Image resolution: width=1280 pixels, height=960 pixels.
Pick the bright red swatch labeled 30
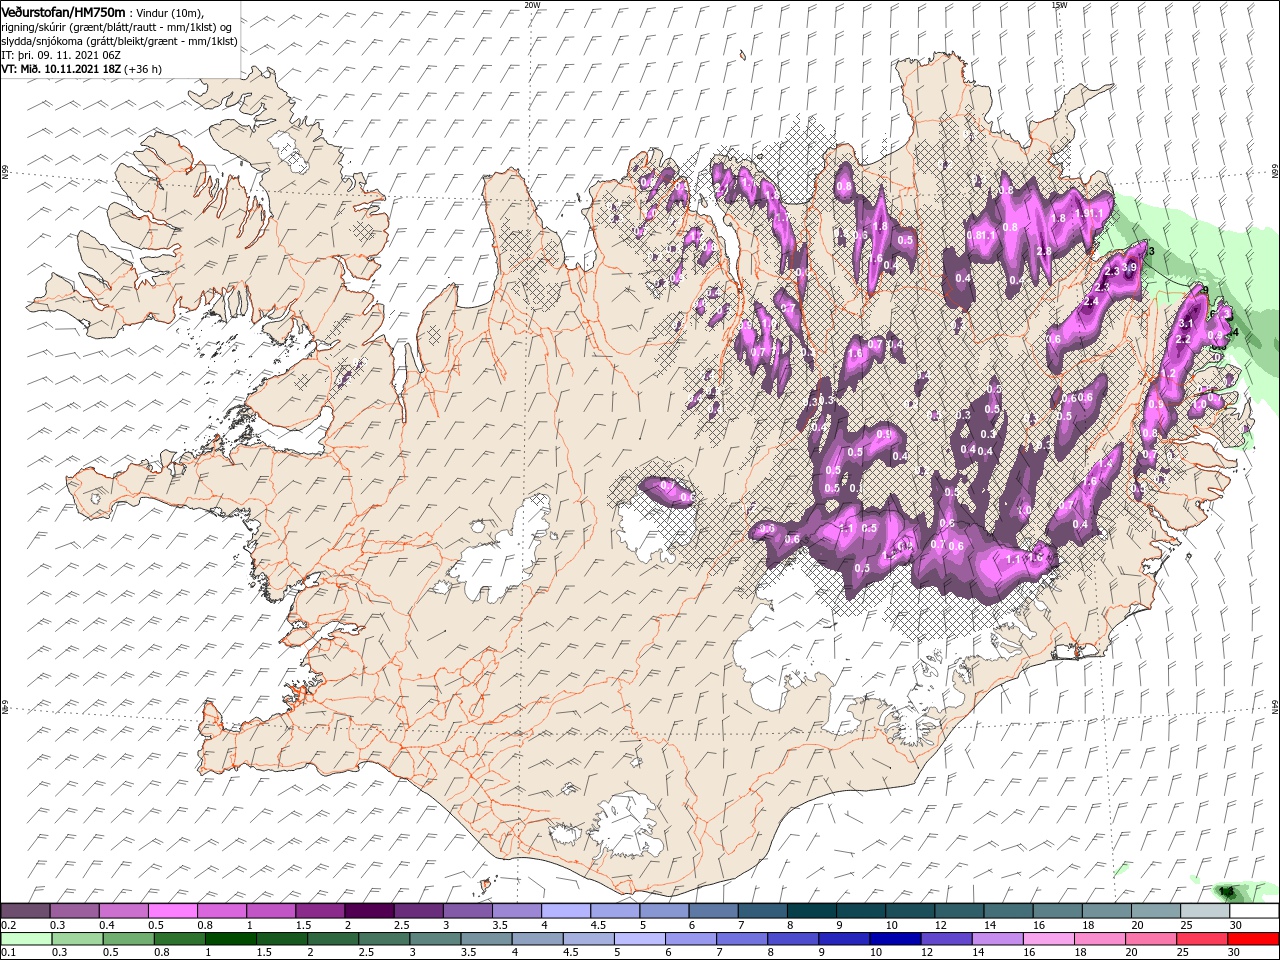coord(1252,939)
